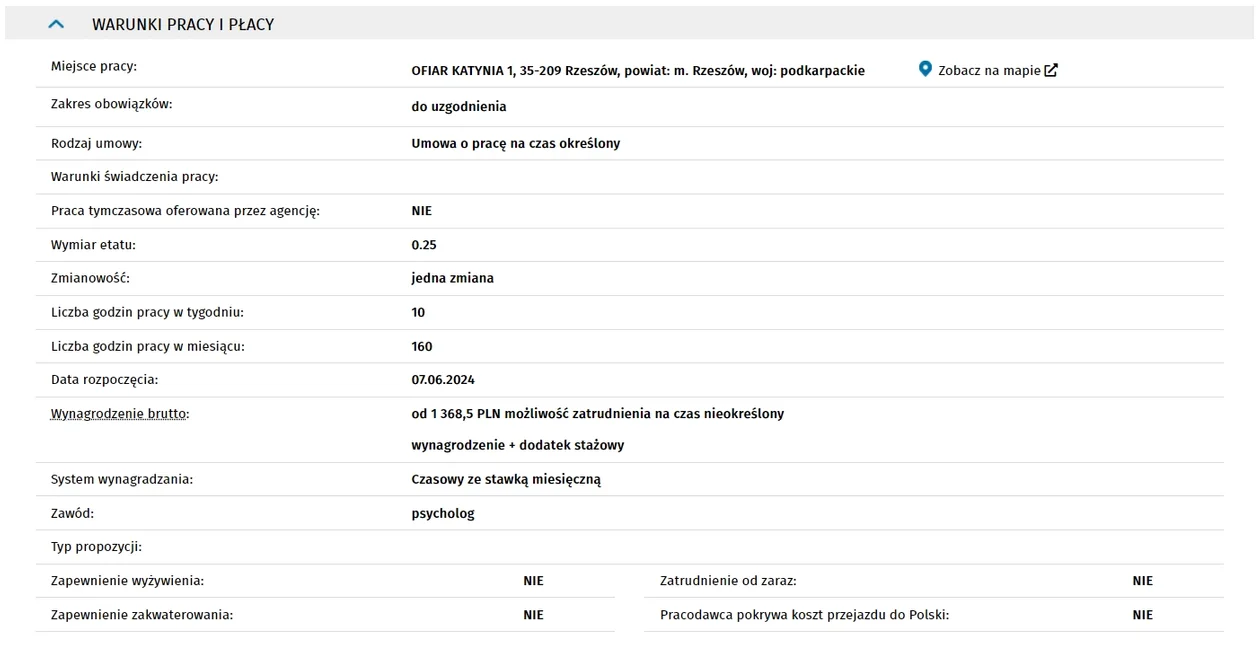The width and height of the screenshot is (1260, 654).
Task: Click the start date 07.06.2024
Action: 443,380
